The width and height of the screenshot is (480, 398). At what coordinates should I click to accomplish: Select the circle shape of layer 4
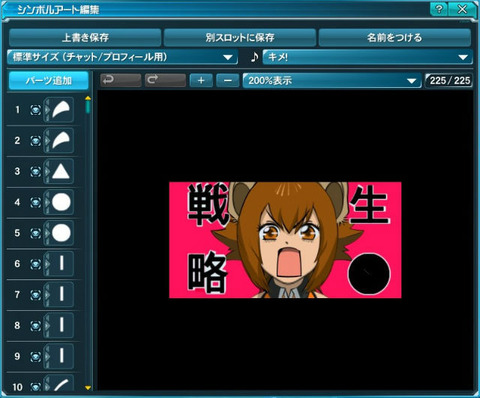point(61,202)
